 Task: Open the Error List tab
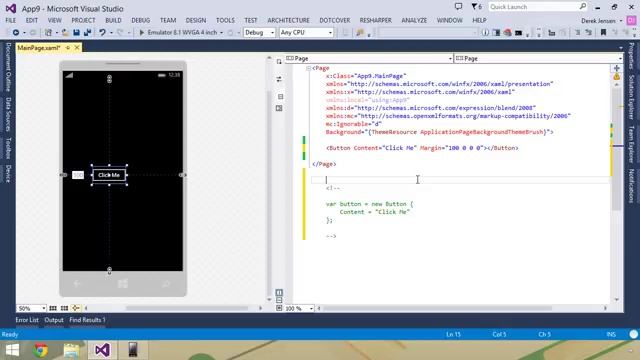[x=27, y=320]
